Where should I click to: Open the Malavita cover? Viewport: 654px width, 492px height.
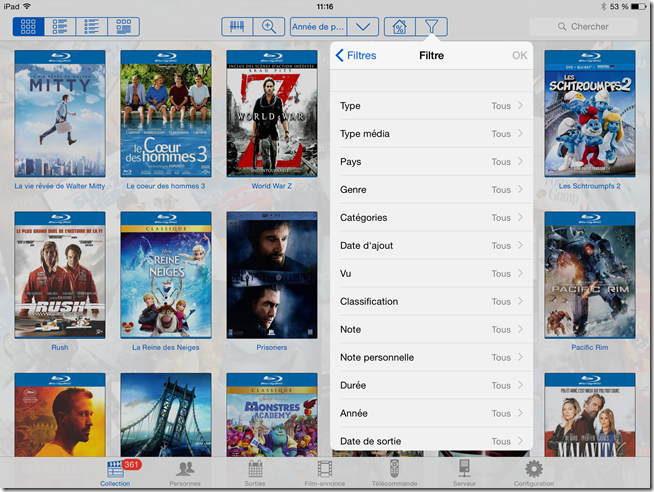(x=590, y=415)
